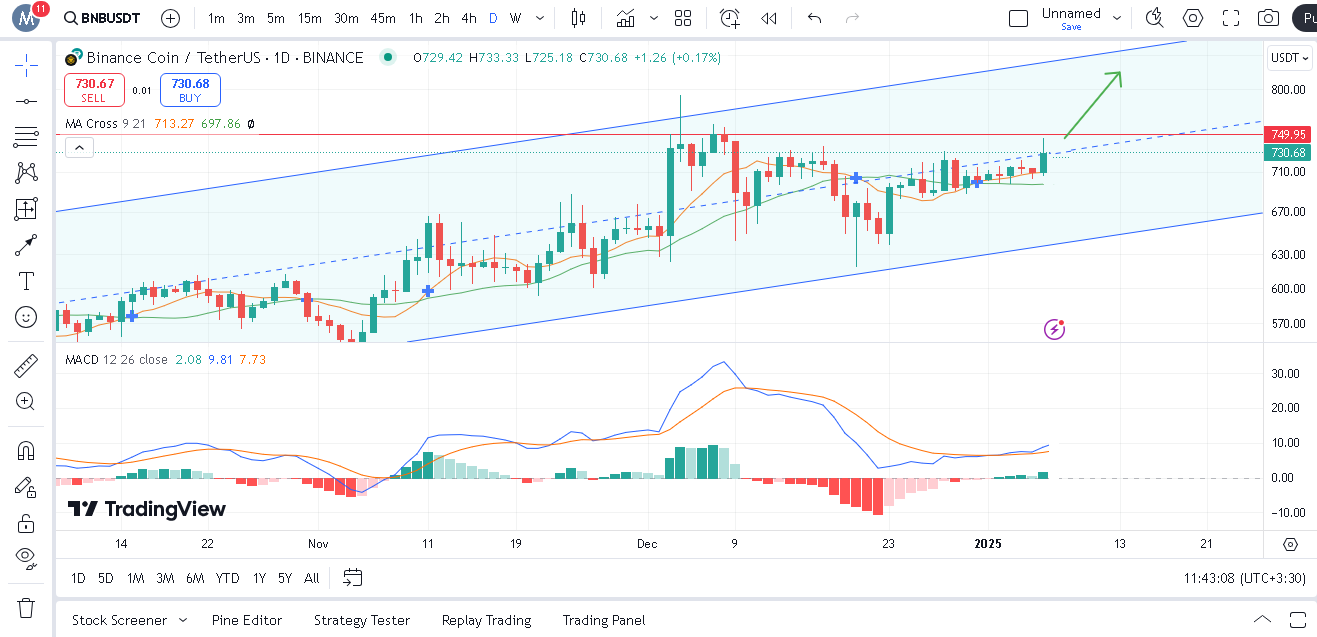Redo the last chart action

click(x=852, y=18)
